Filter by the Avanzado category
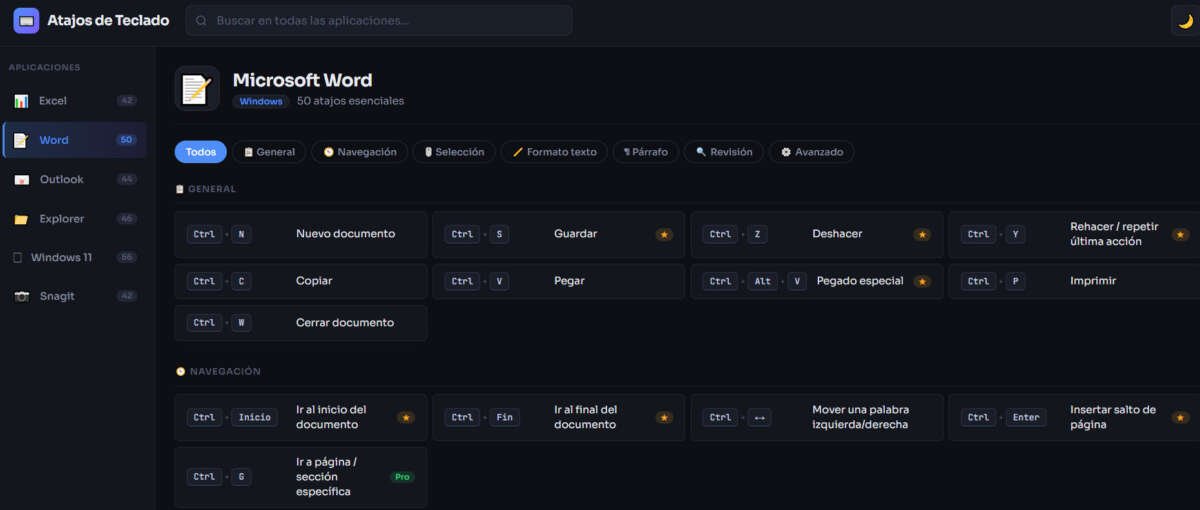 click(811, 152)
